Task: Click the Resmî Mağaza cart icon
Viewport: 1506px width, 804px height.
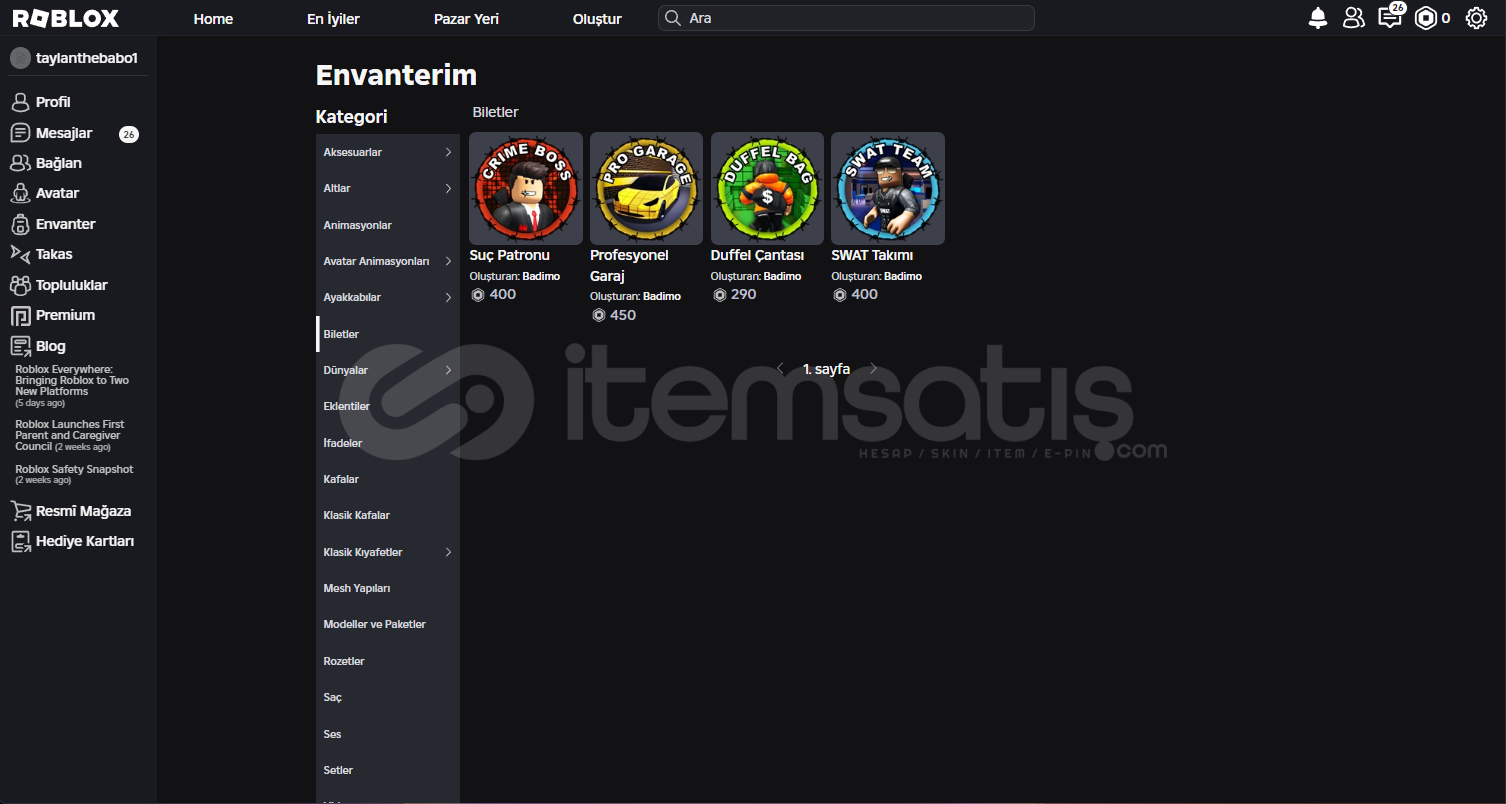Action: (x=20, y=511)
